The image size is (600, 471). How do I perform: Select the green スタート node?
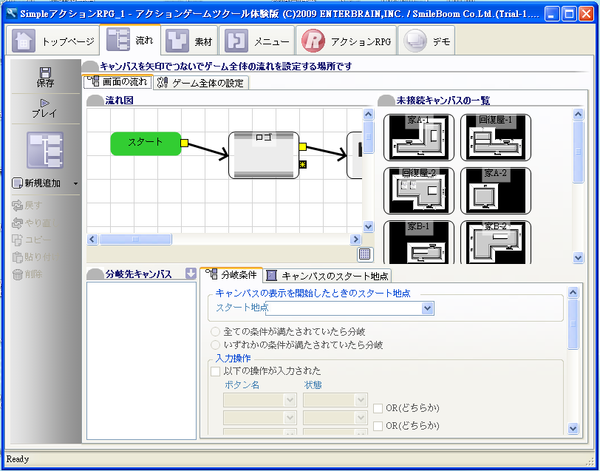146,143
